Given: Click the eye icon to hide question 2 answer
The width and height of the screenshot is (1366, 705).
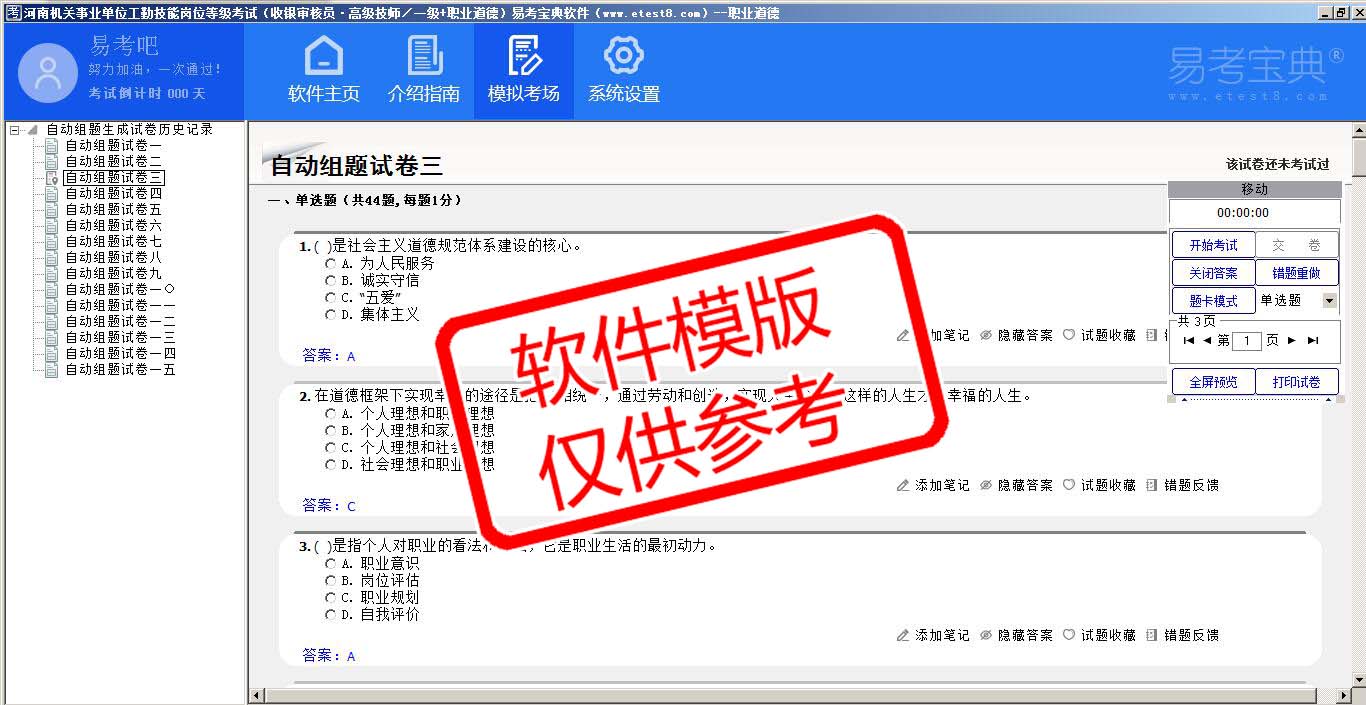Looking at the screenshot, I should point(986,485).
